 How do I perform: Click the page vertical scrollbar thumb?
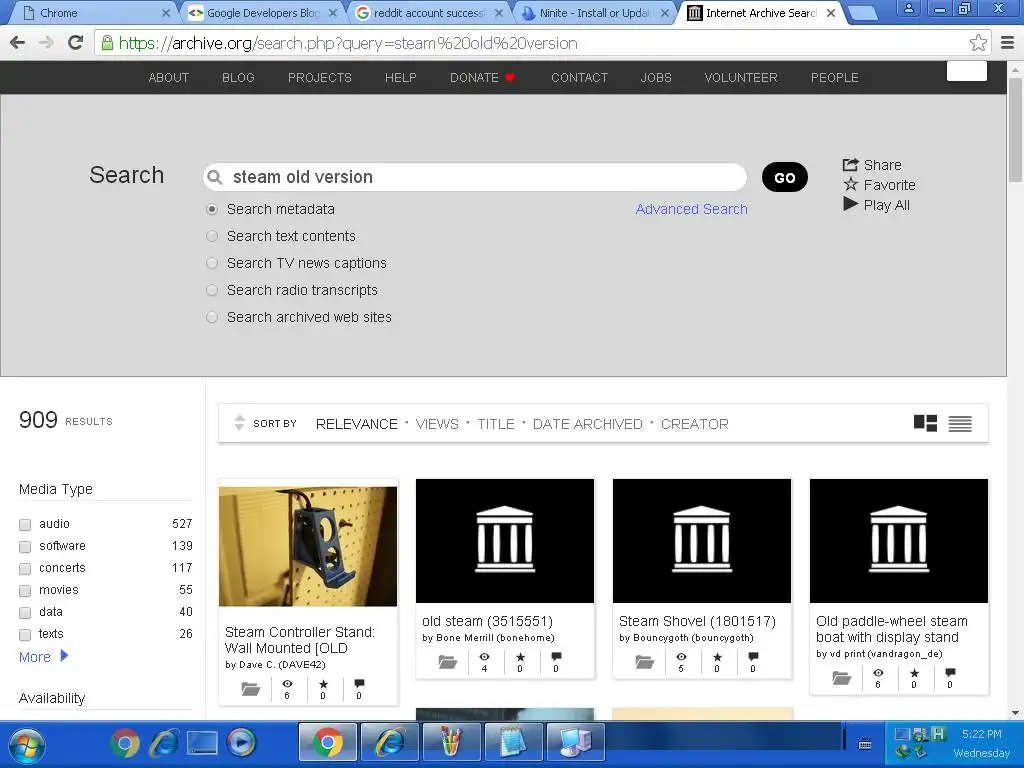[1015, 129]
